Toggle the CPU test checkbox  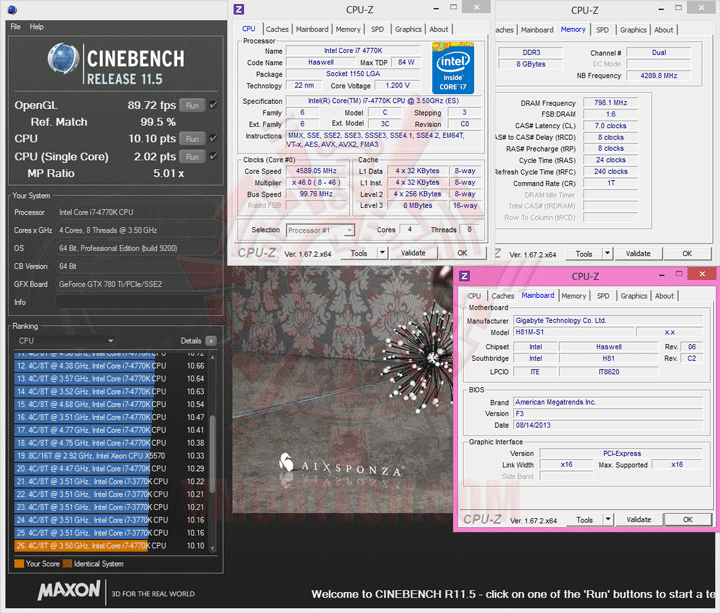(213, 138)
